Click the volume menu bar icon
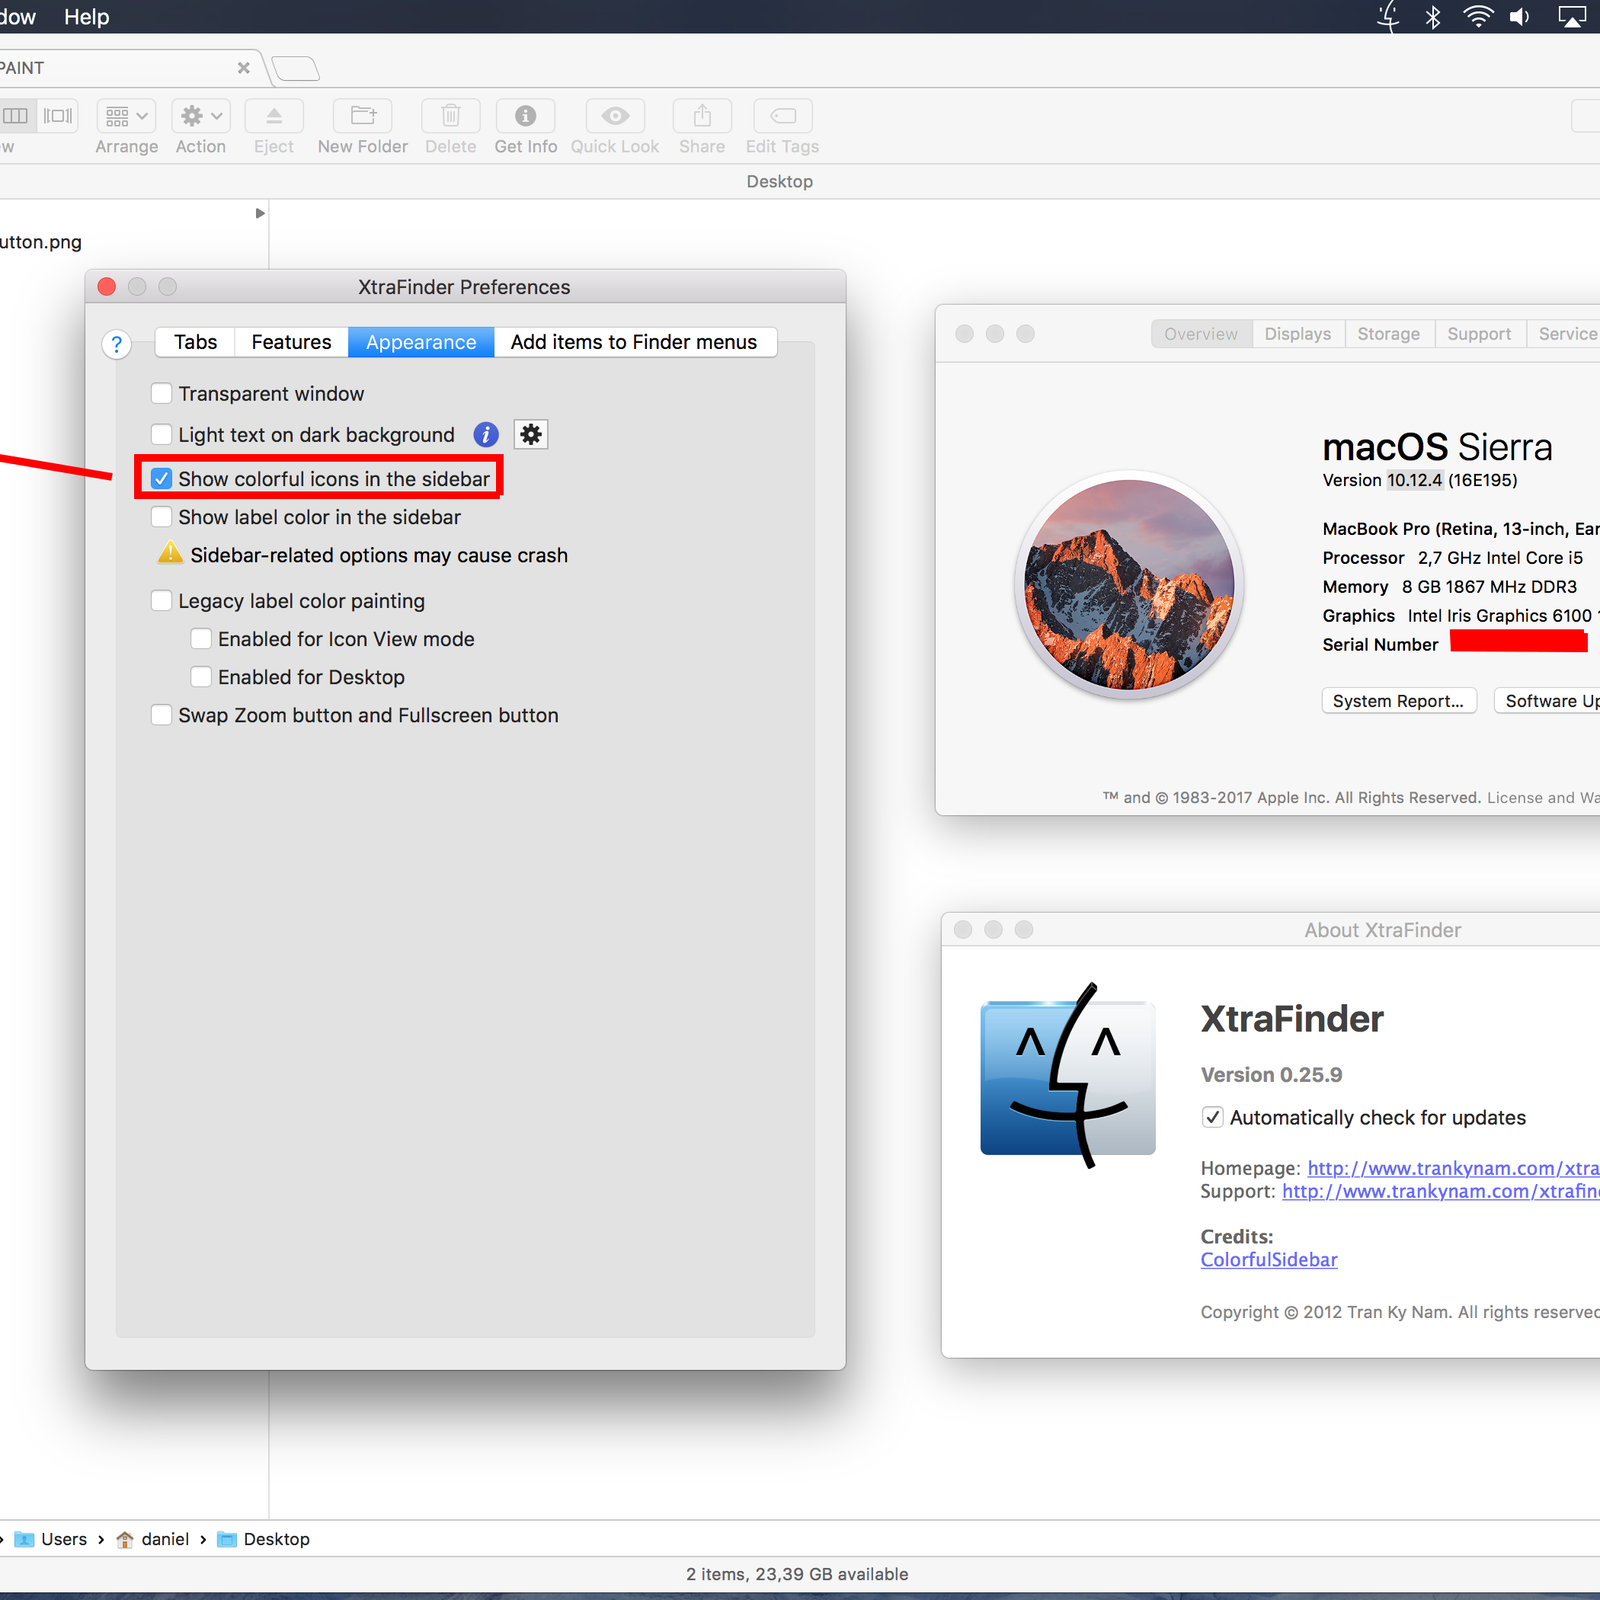This screenshot has height=1600, width=1600. coord(1520,17)
